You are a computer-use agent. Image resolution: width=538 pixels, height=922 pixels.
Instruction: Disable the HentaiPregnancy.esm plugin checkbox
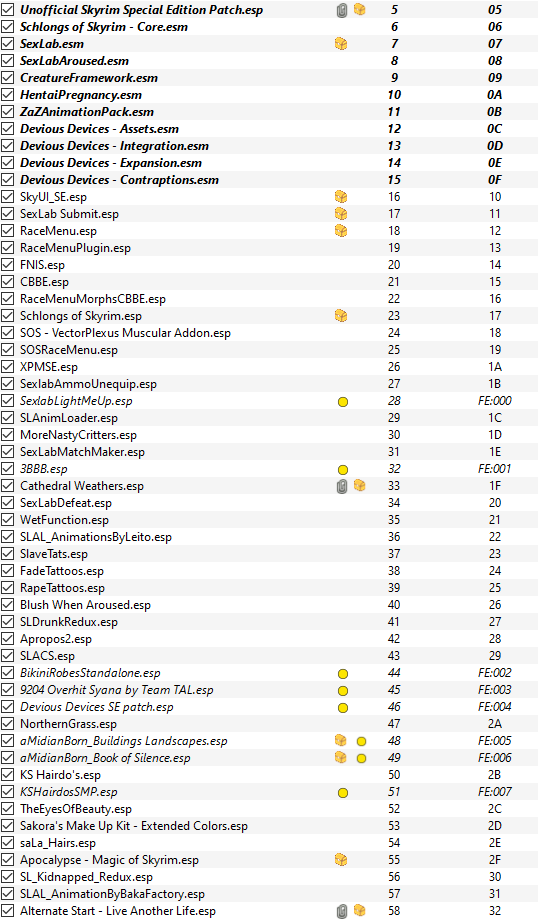click(8, 95)
